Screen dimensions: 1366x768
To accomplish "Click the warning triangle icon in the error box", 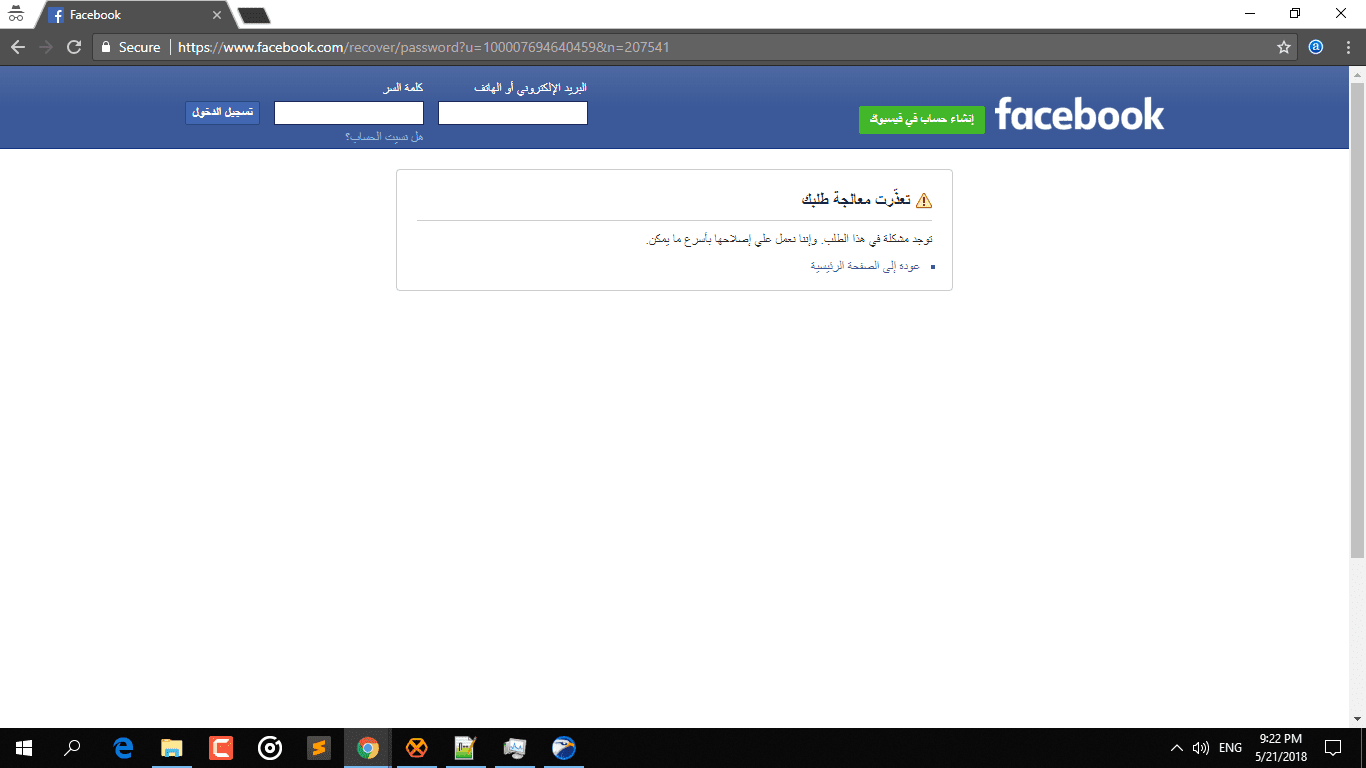I will pyautogui.click(x=923, y=200).
